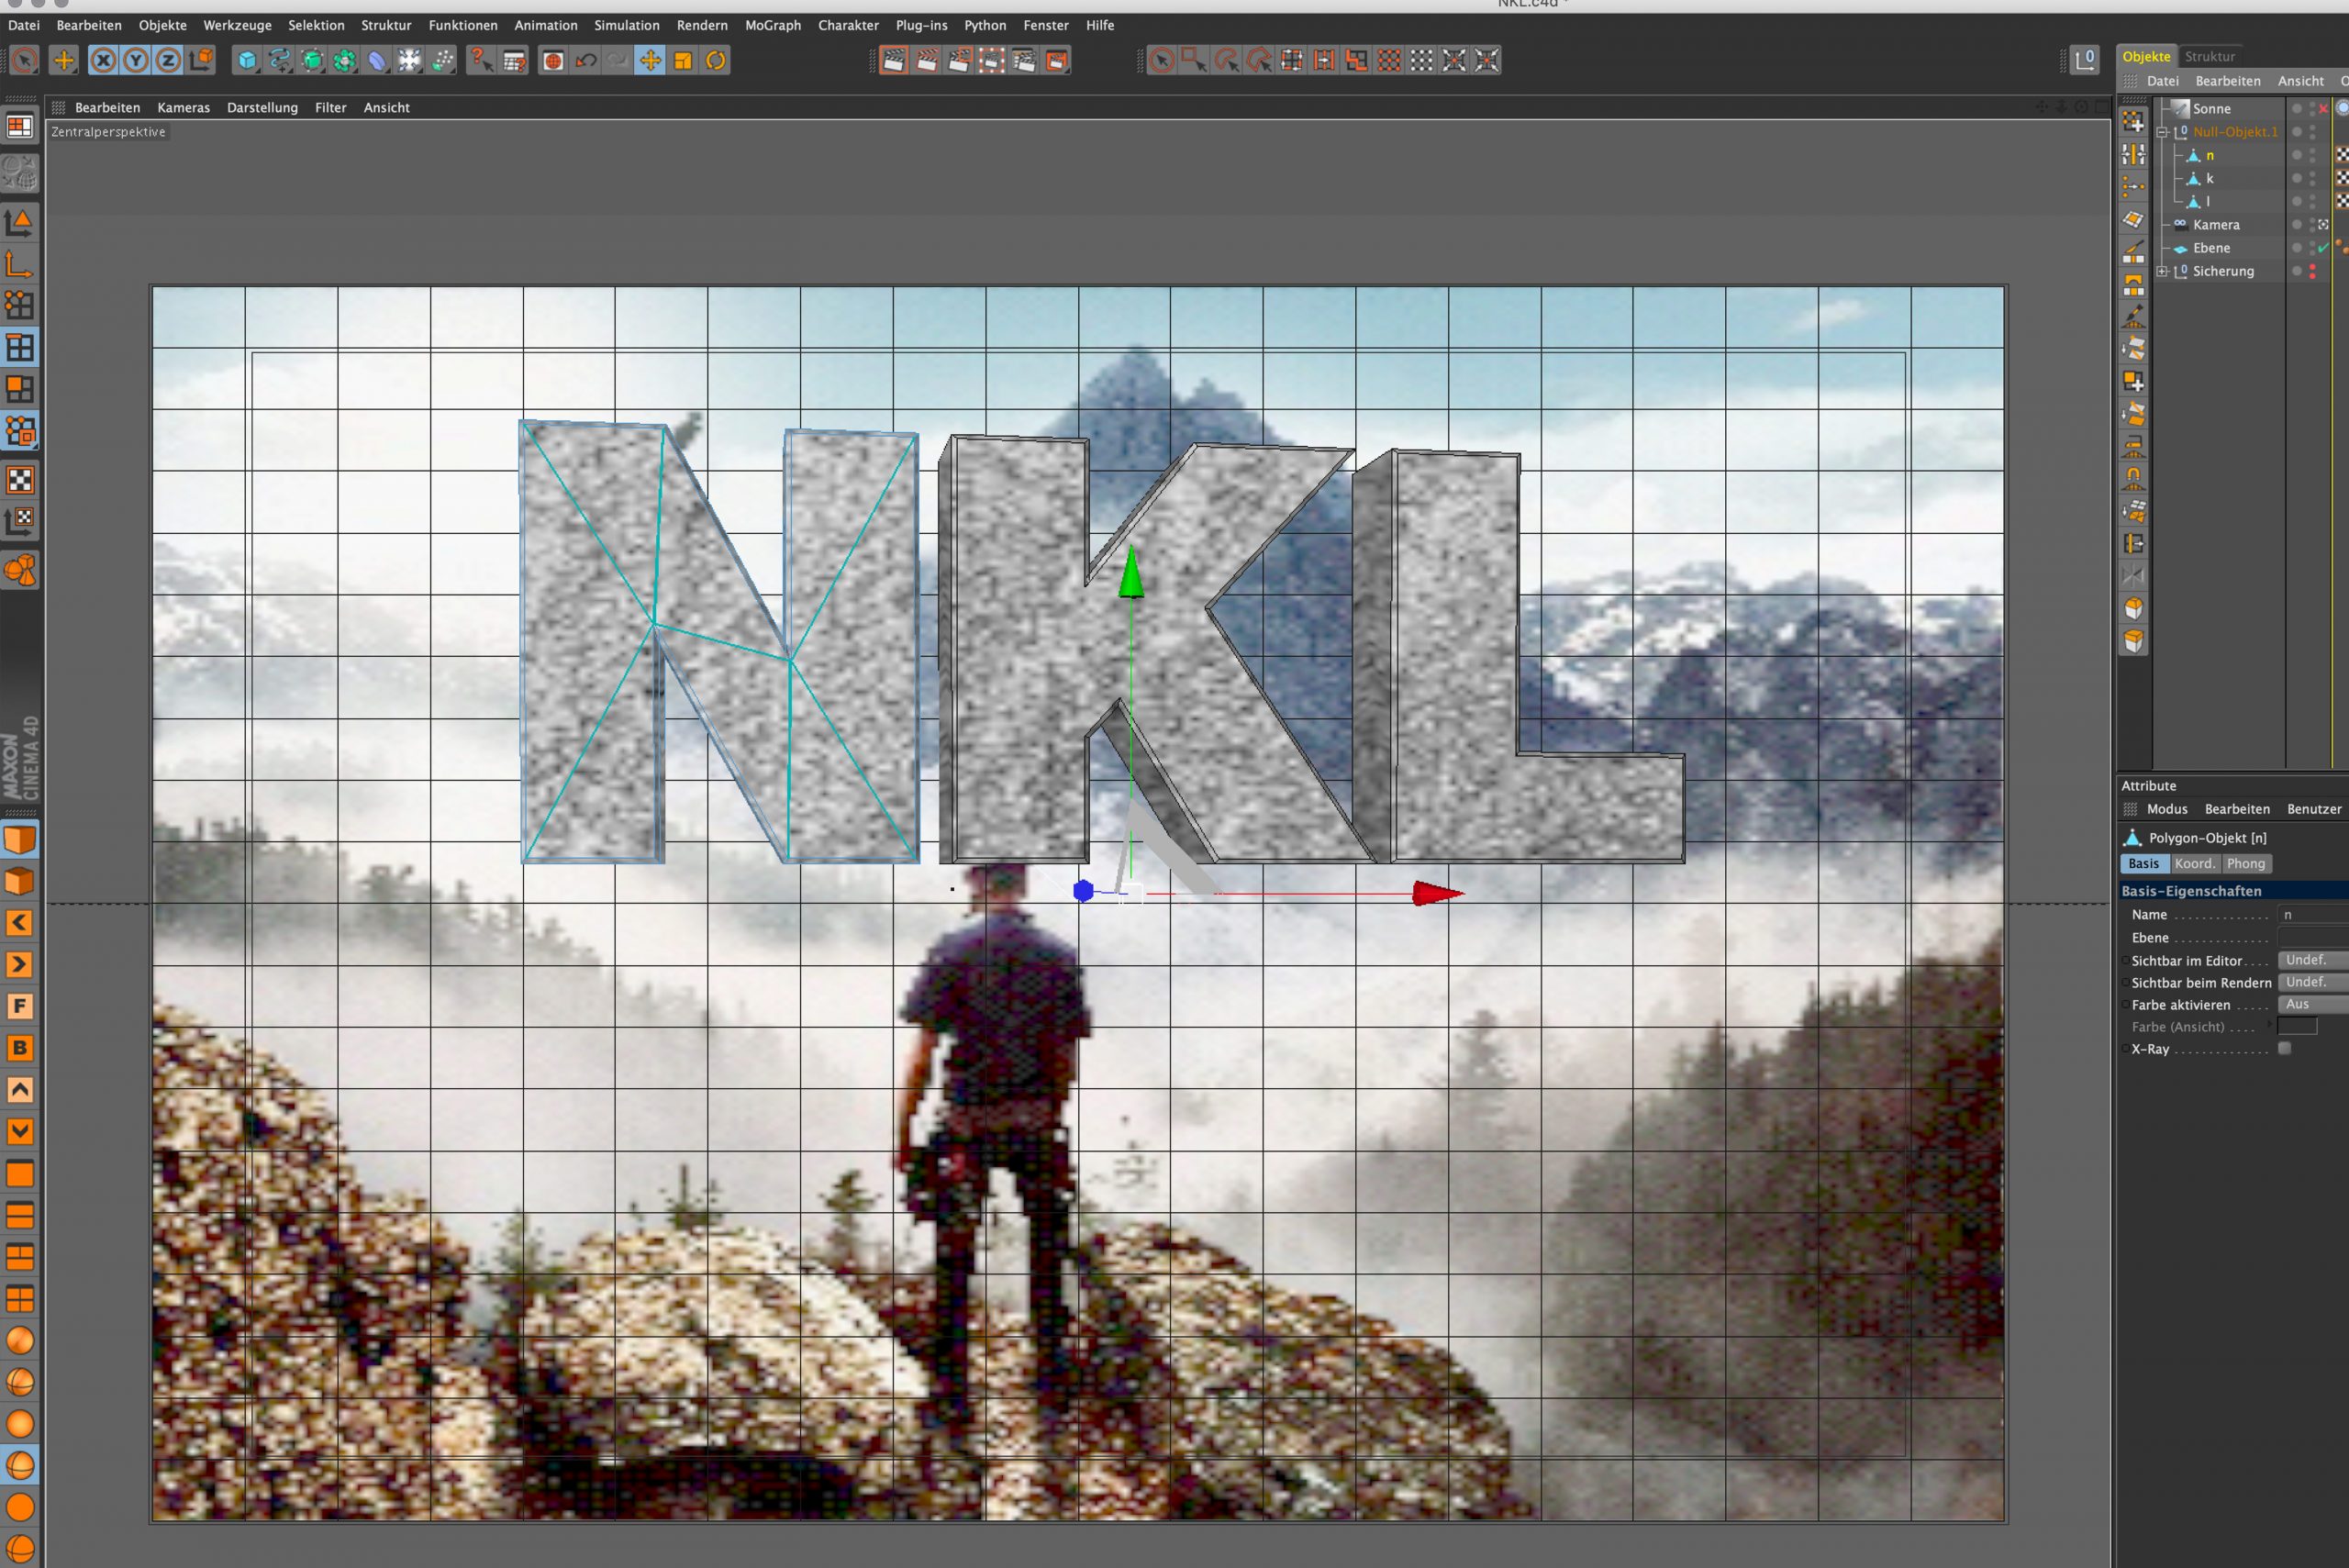Switch to the Struktur tab
The height and width of the screenshot is (1568, 2349).
click(x=2209, y=56)
